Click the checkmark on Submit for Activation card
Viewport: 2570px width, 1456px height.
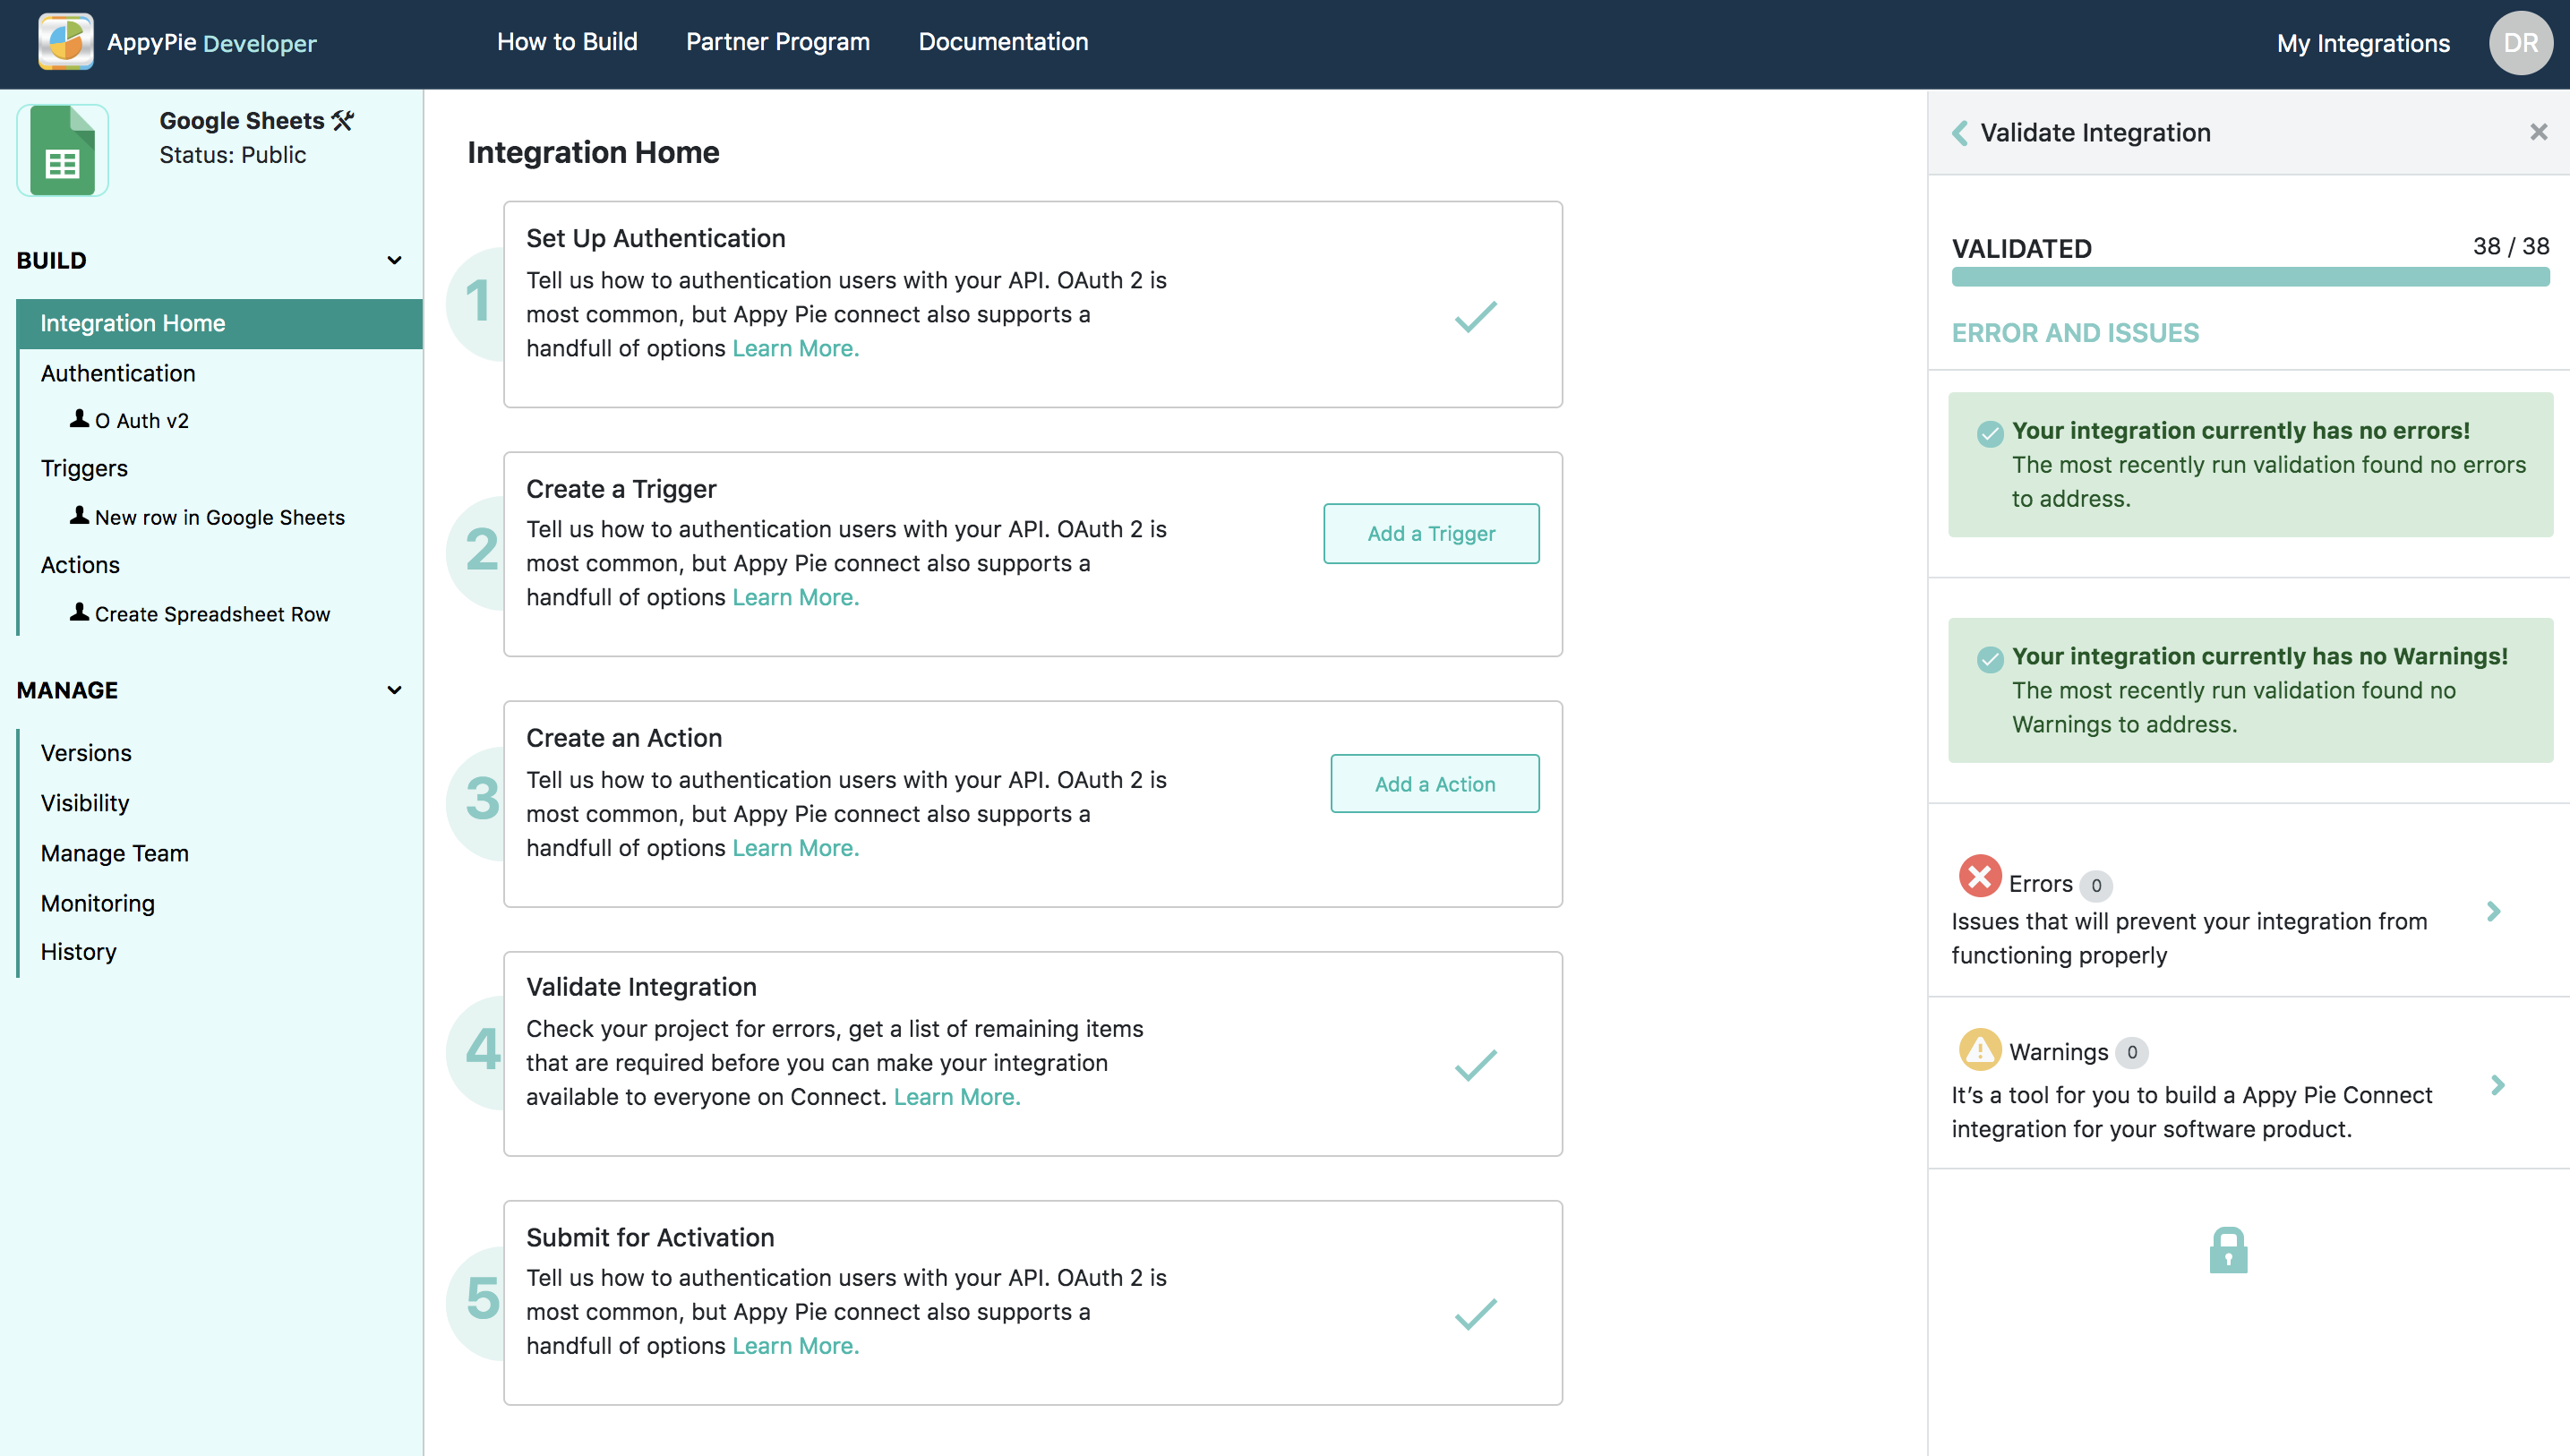click(1475, 1314)
